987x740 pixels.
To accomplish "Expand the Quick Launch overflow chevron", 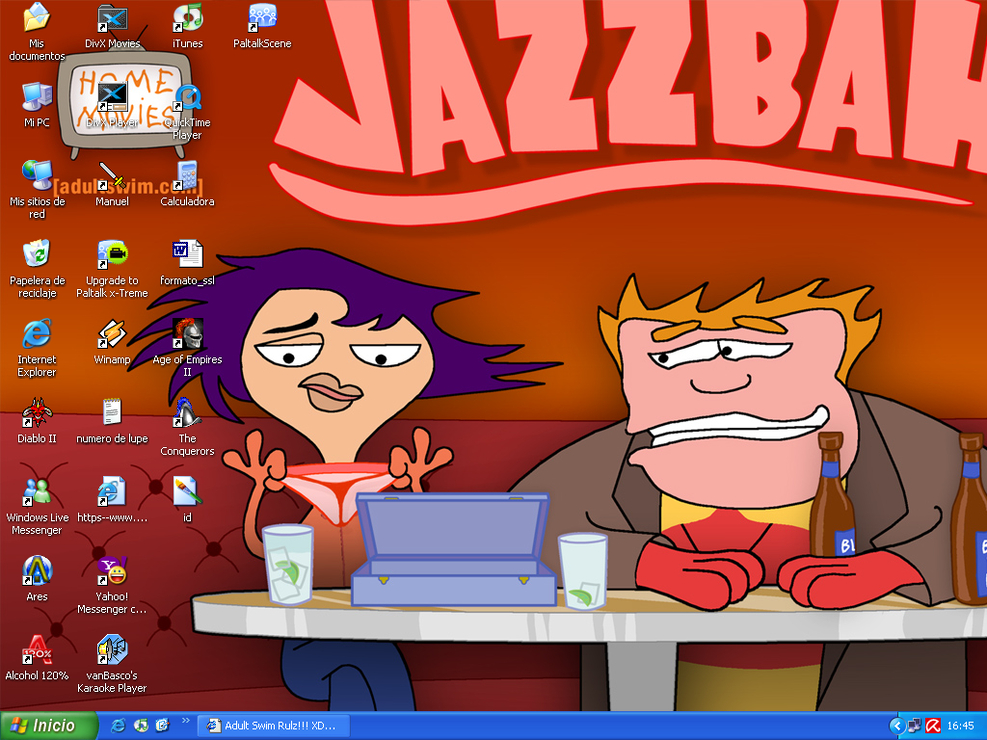I will pos(186,721).
